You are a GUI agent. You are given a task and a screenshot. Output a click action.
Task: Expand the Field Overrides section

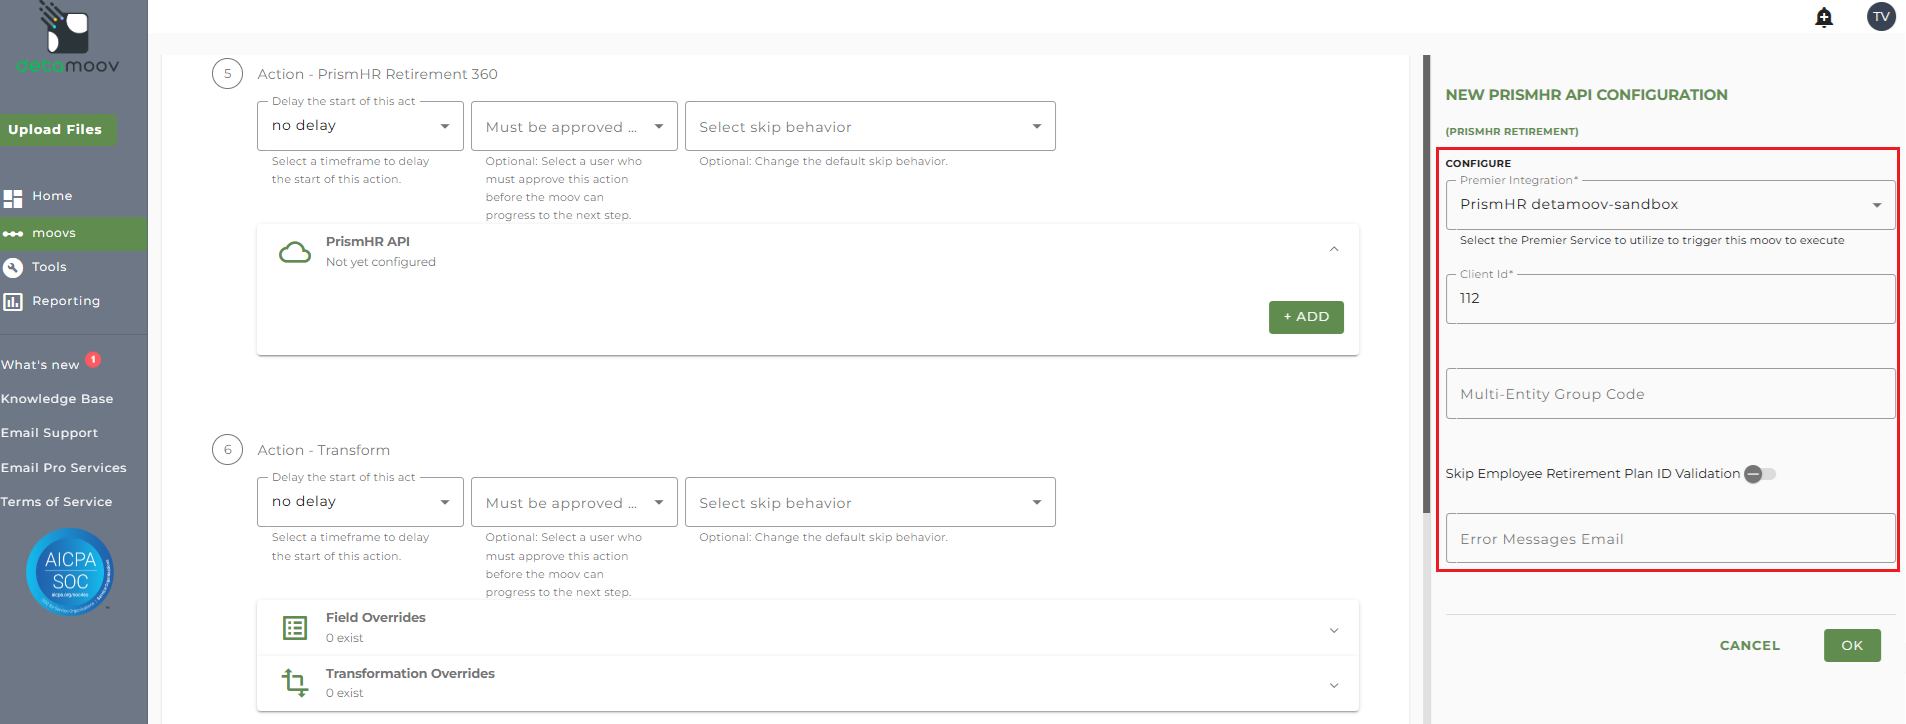click(x=1334, y=630)
